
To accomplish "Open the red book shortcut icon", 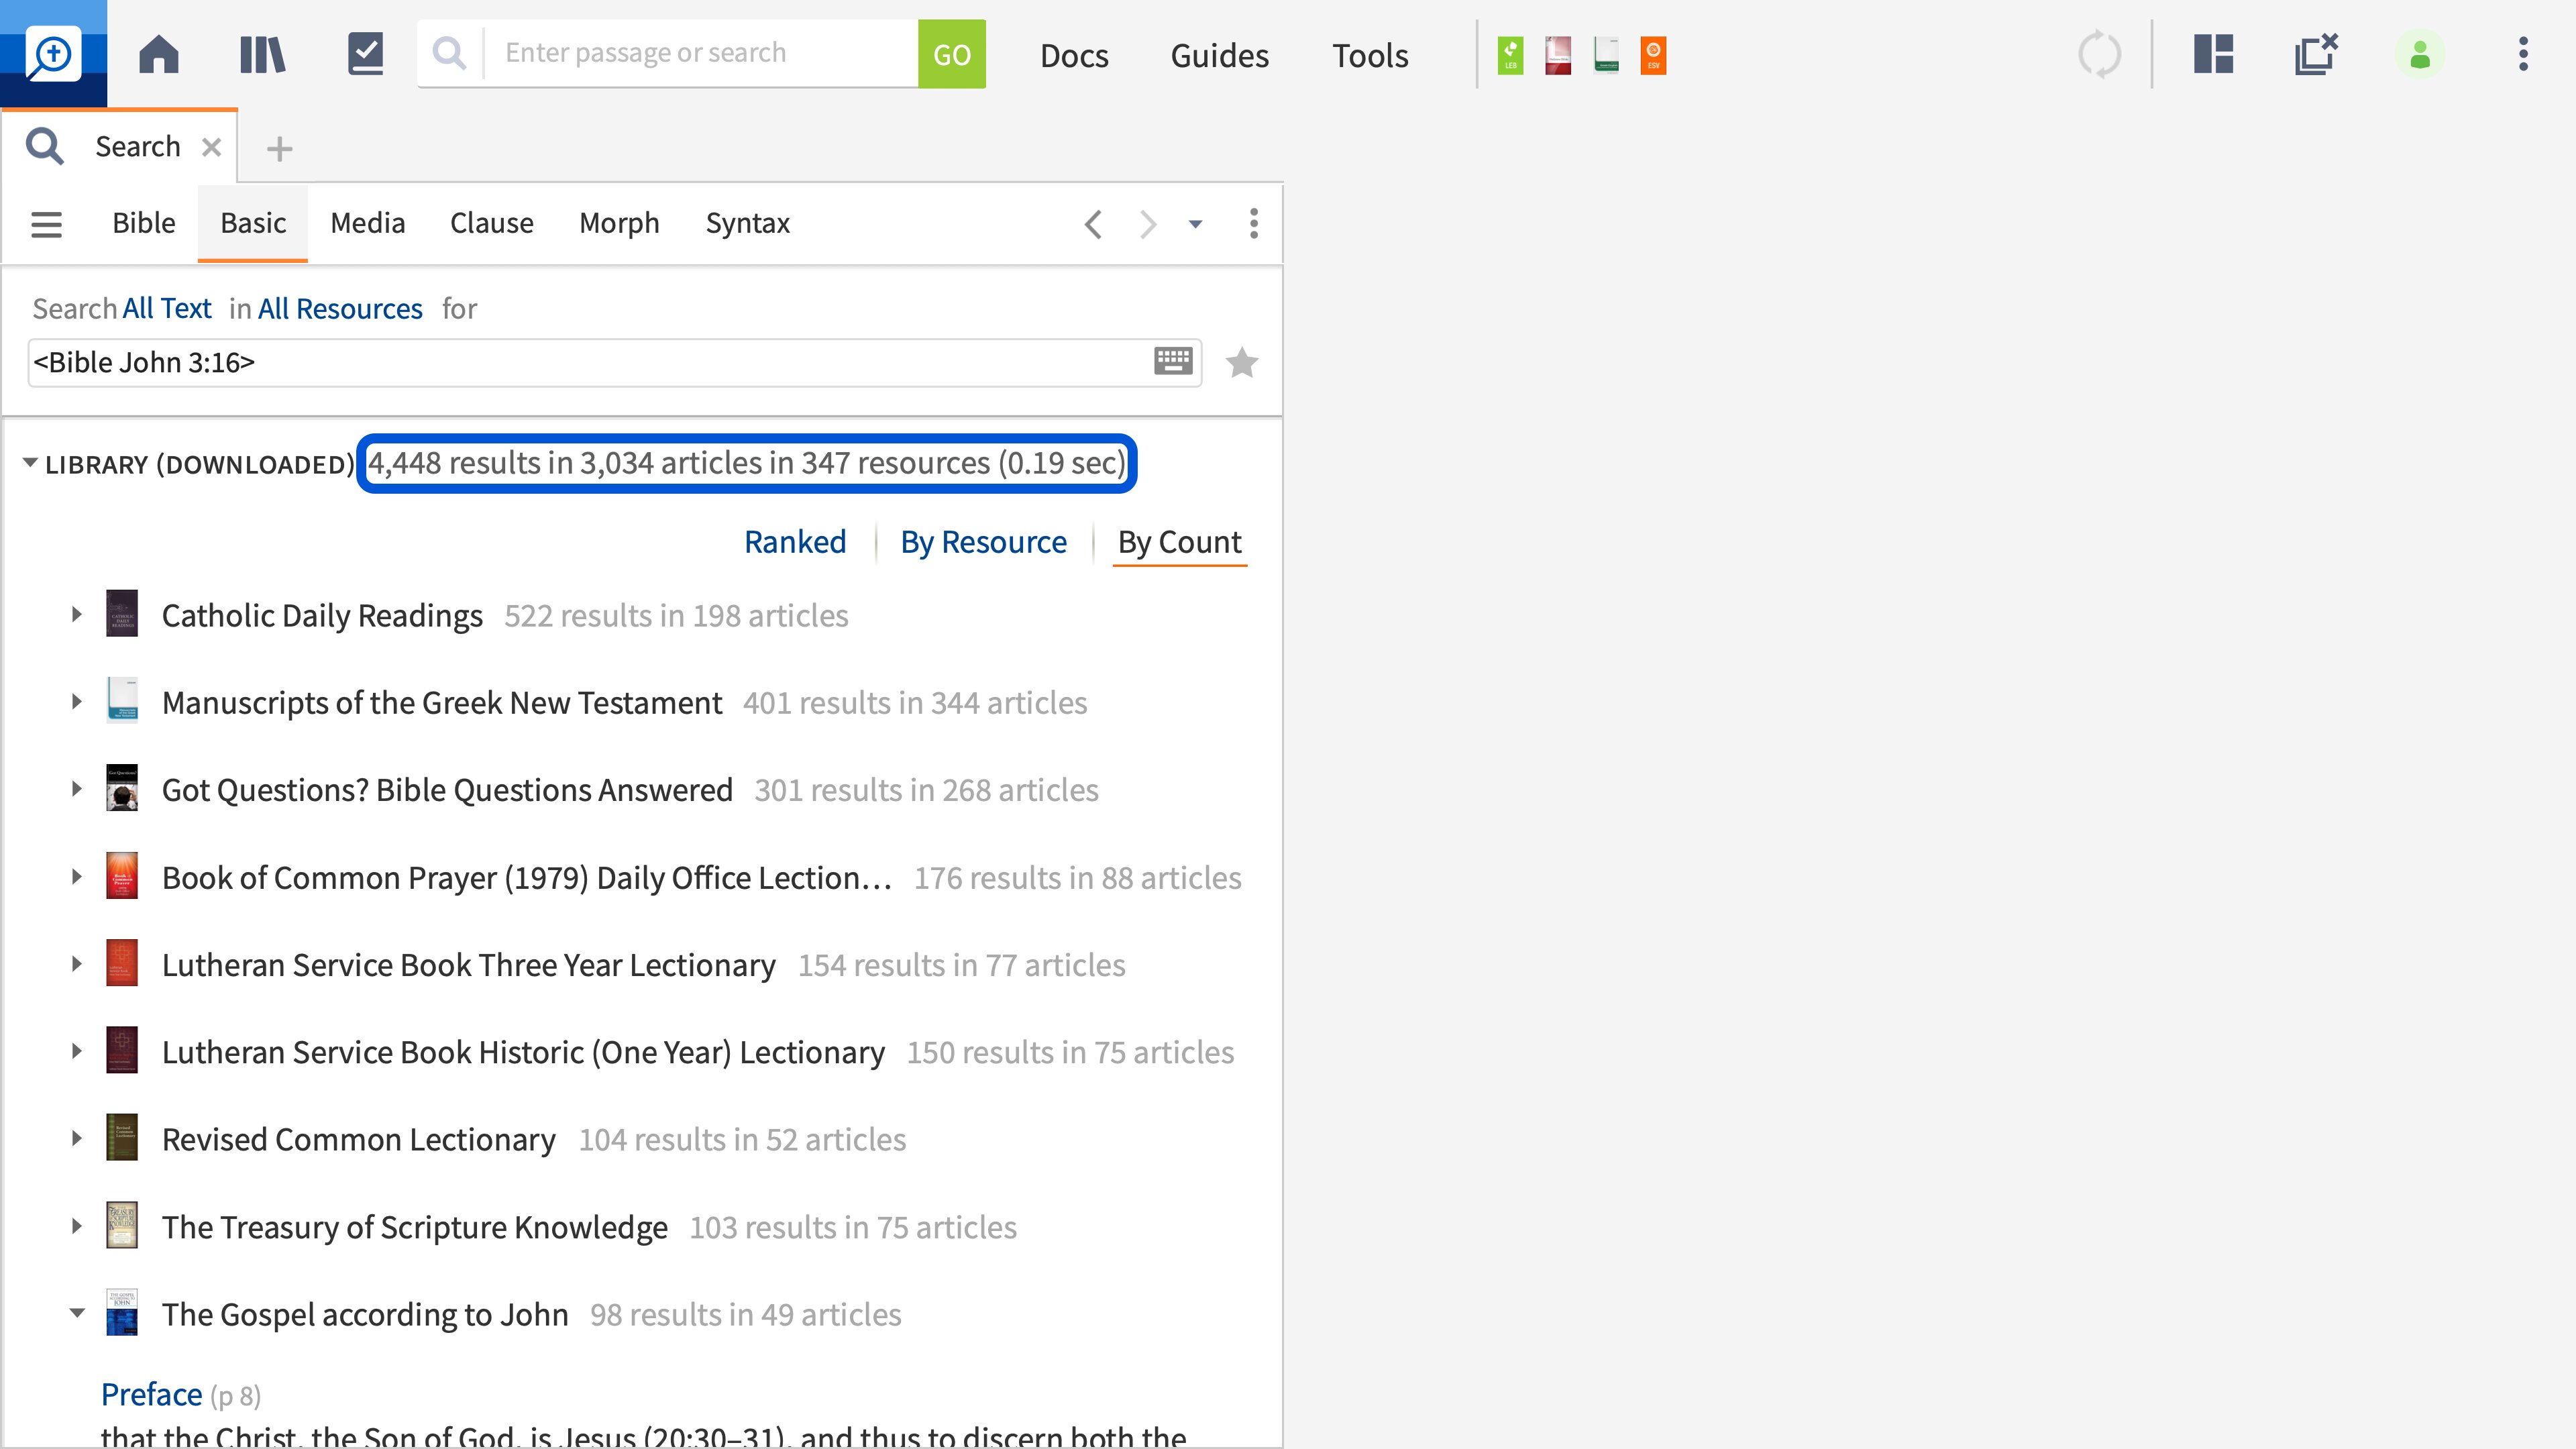I will 1558,55.
